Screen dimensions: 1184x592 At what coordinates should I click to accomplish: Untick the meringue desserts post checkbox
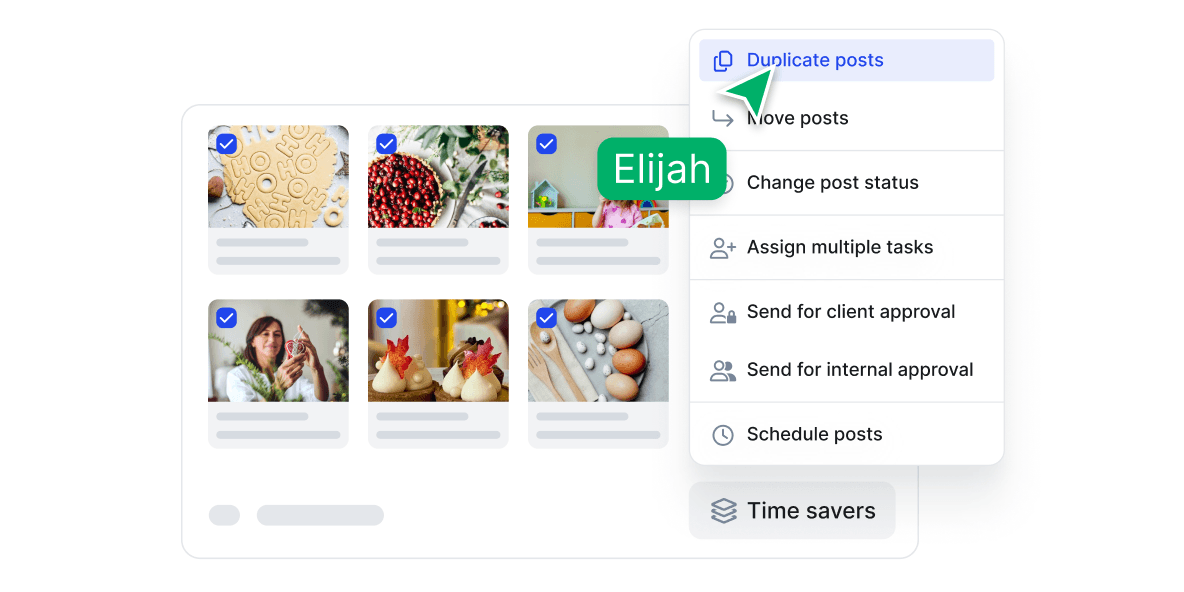[x=387, y=318]
